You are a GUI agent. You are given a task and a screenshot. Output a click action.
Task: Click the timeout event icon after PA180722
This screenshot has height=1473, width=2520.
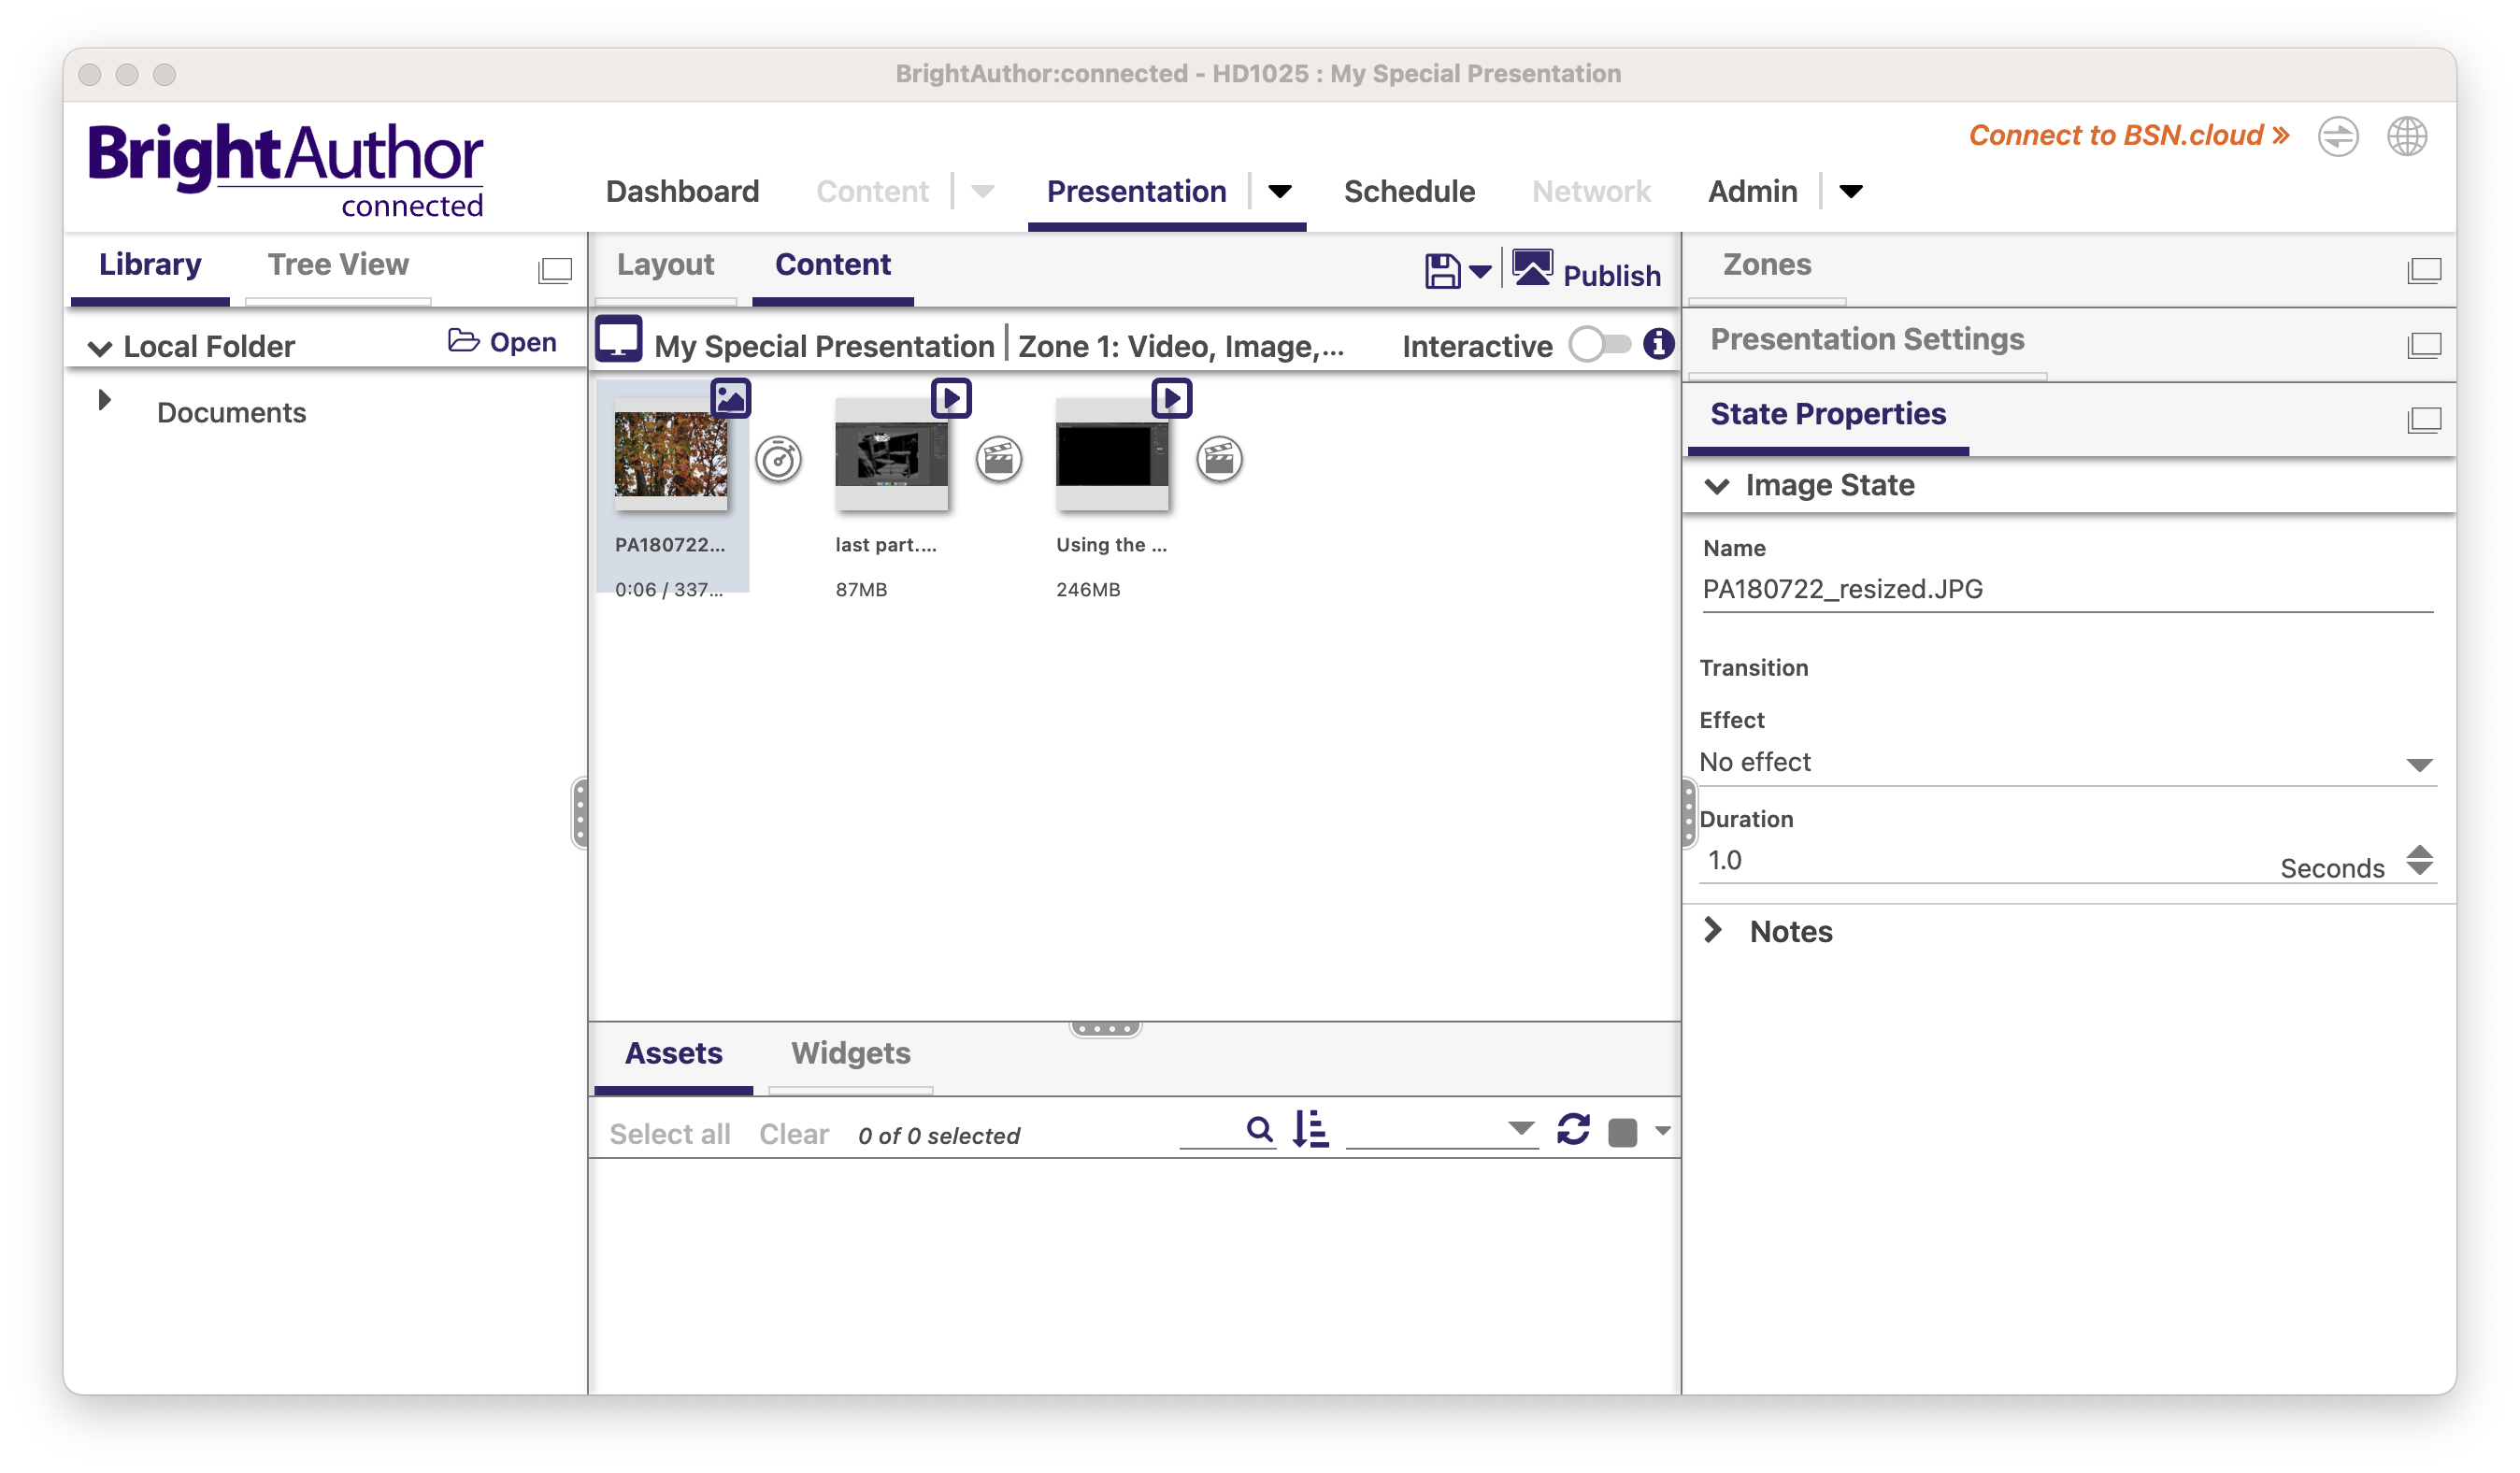pos(778,460)
